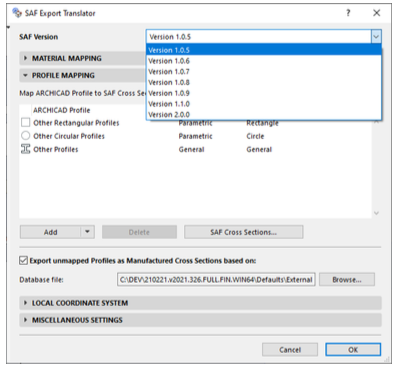The width and height of the screenshot is (396, 369).
Task: Select the Other Profiles row
Action: click(195, 149)
